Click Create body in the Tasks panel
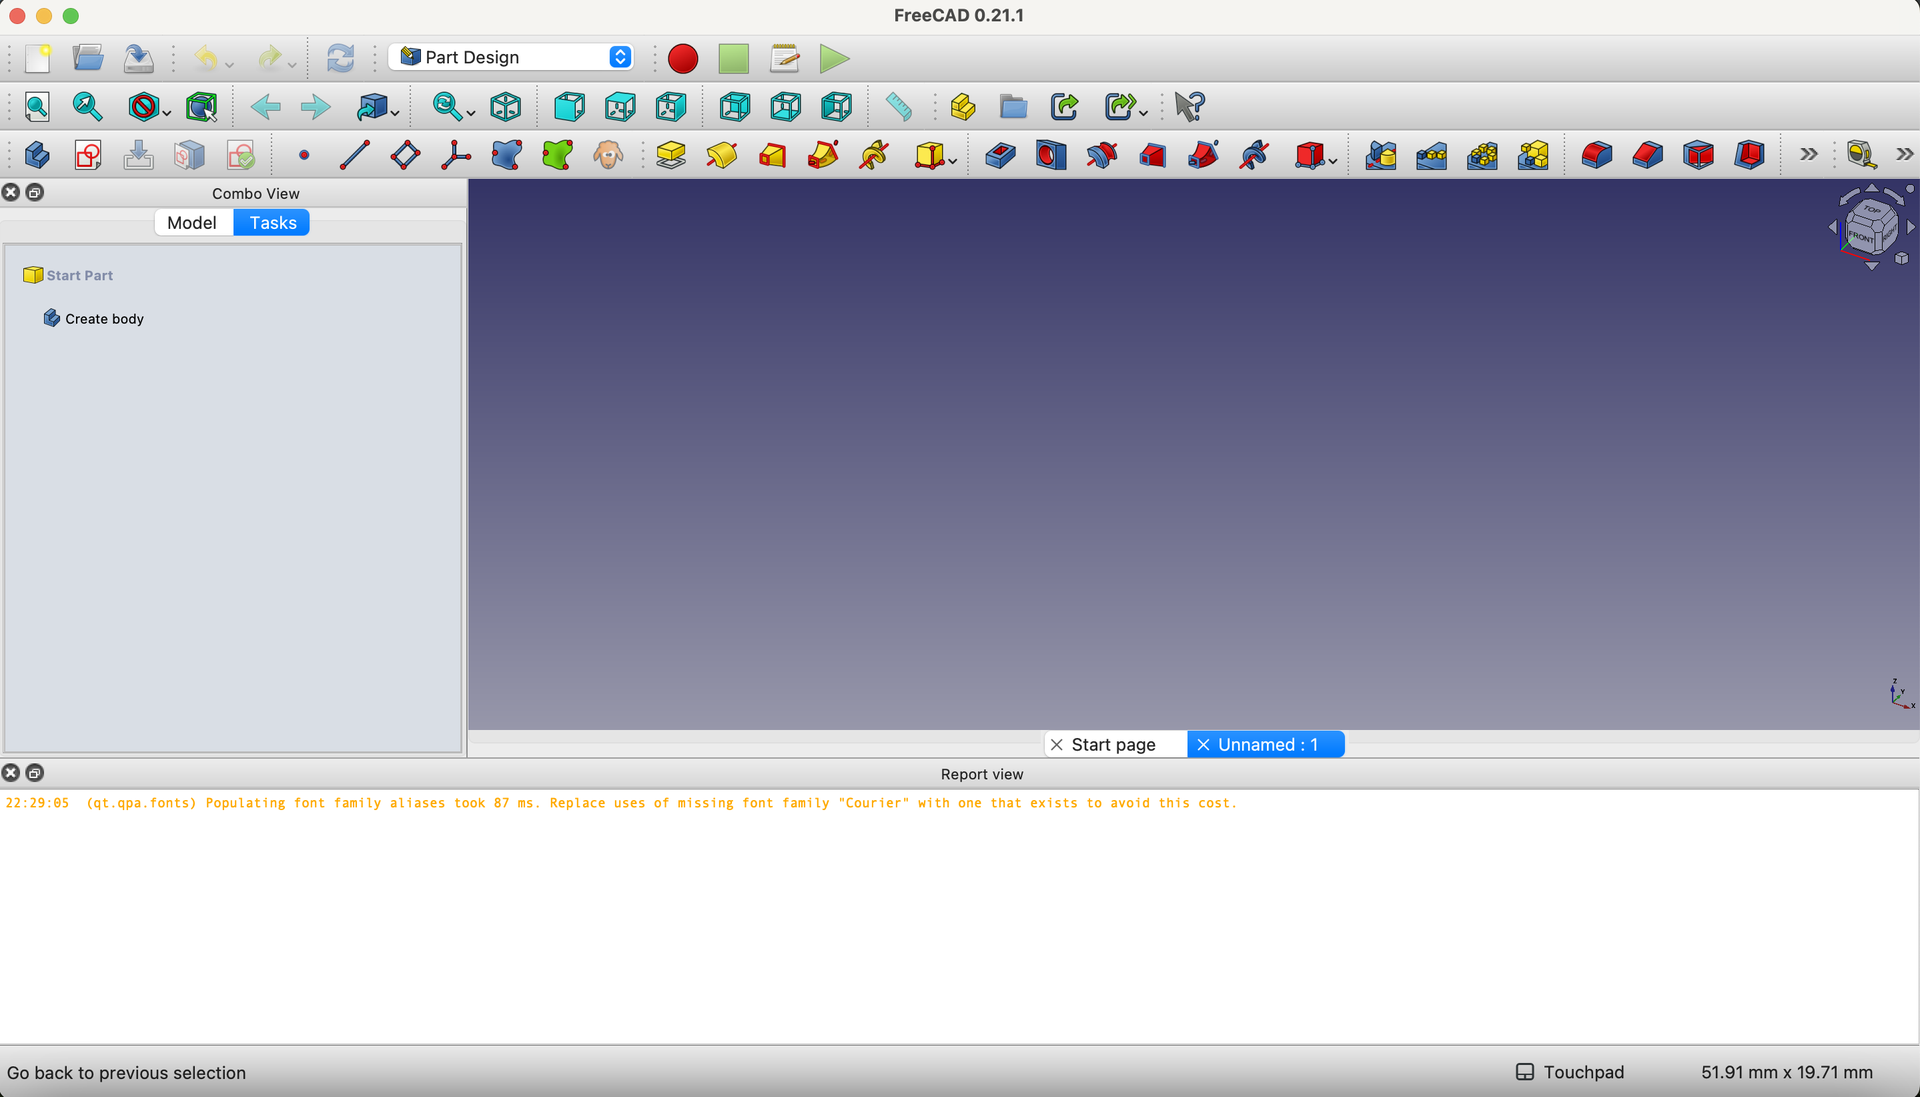1920x1097 pixels. [x=102, y=318]
